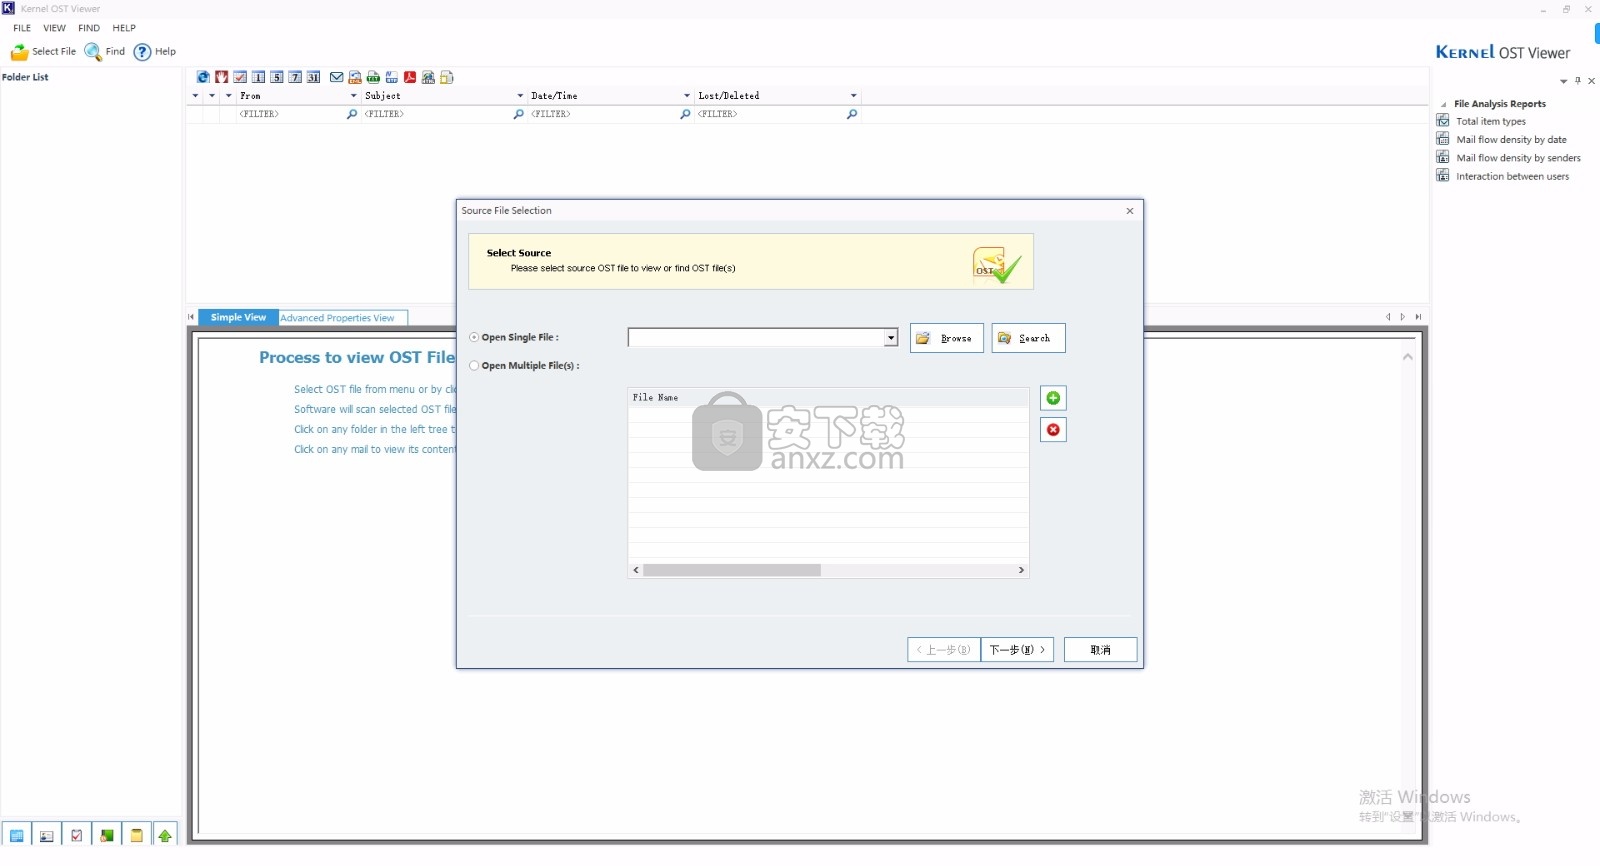Viewport: 1600px width, 866px height.
Task: Open the From column dropdown arrow
Action: click(x=353, y=96)
